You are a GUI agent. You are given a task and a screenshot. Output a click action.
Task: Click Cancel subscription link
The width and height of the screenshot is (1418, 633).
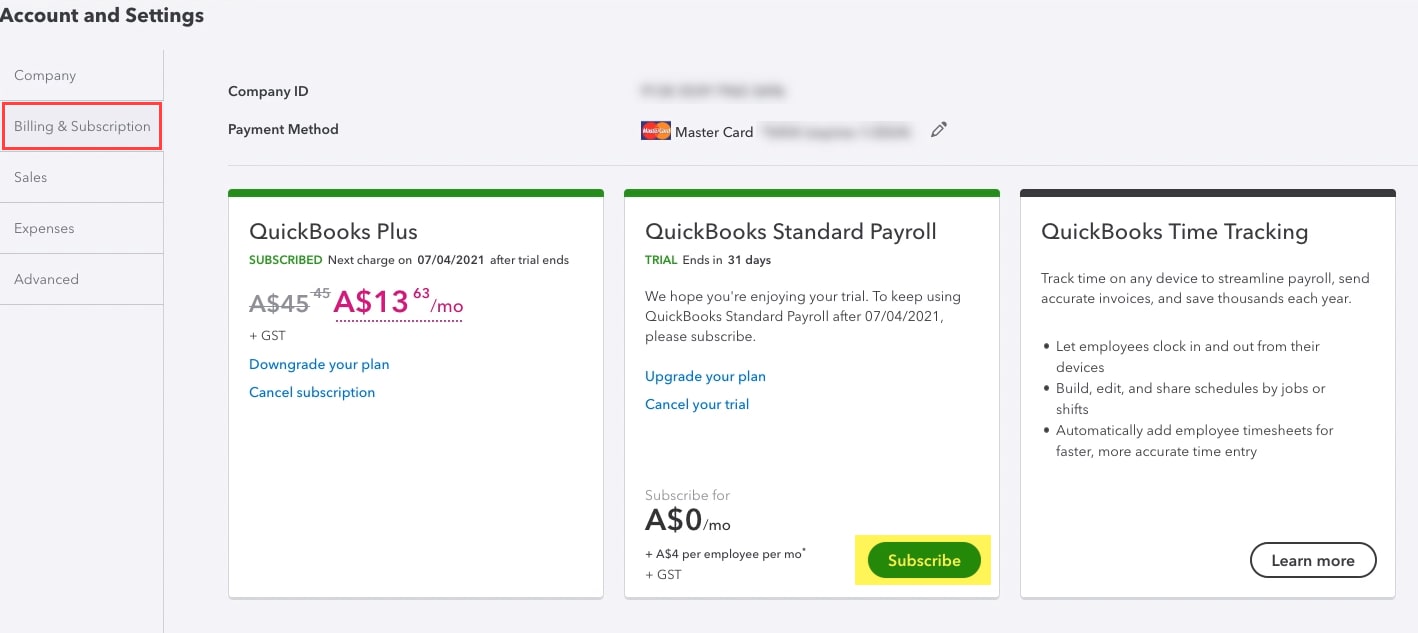pos(312,392)
